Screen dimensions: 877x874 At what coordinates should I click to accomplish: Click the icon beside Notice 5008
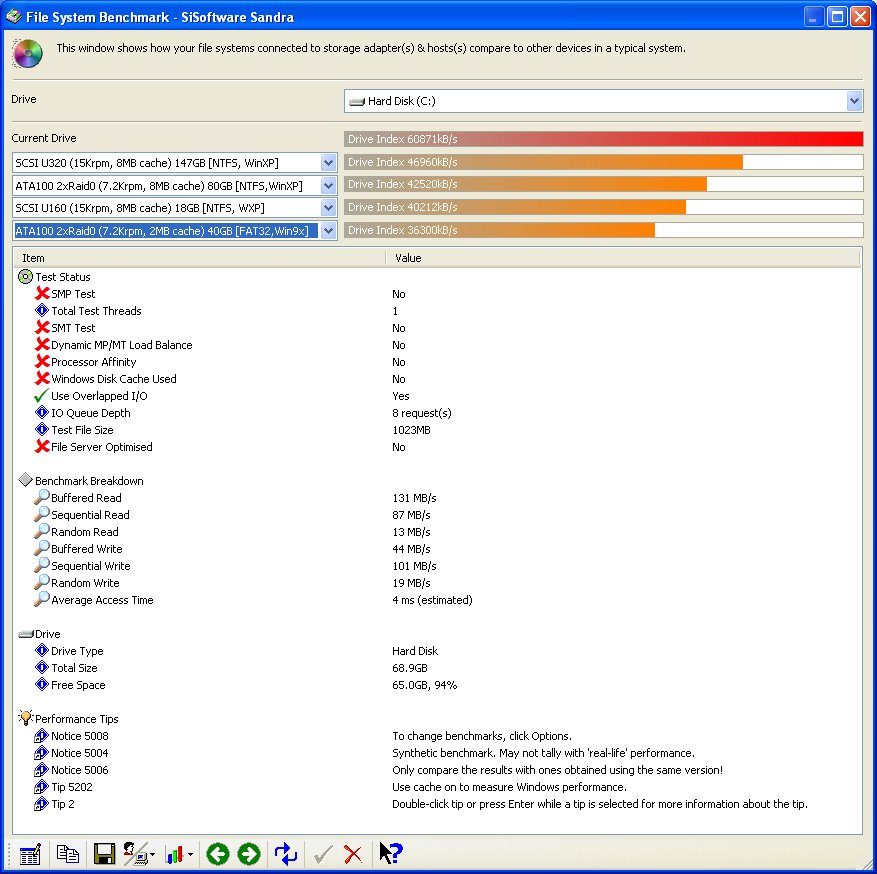point(41,736)
